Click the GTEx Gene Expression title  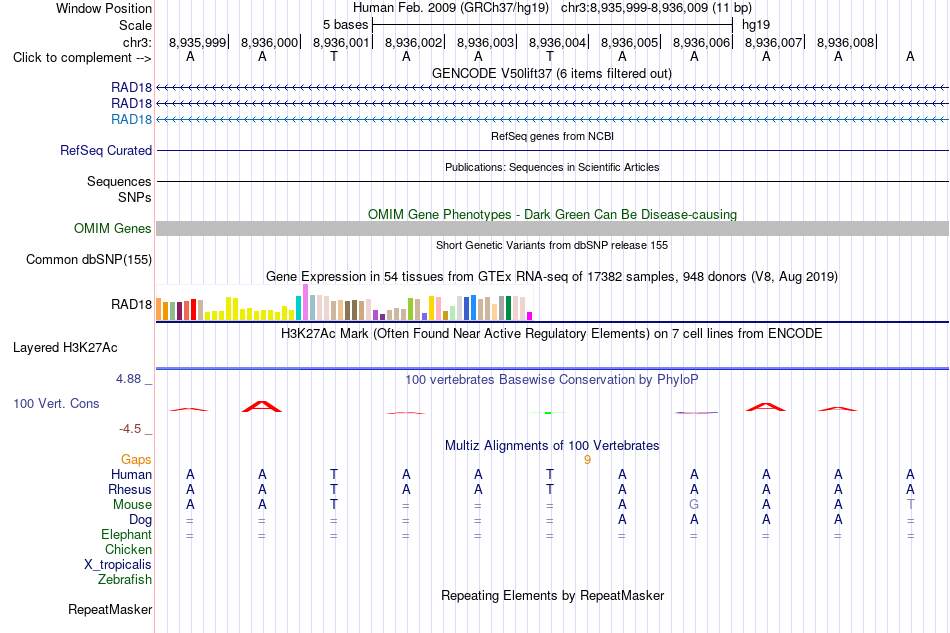[x=552, y=277]
